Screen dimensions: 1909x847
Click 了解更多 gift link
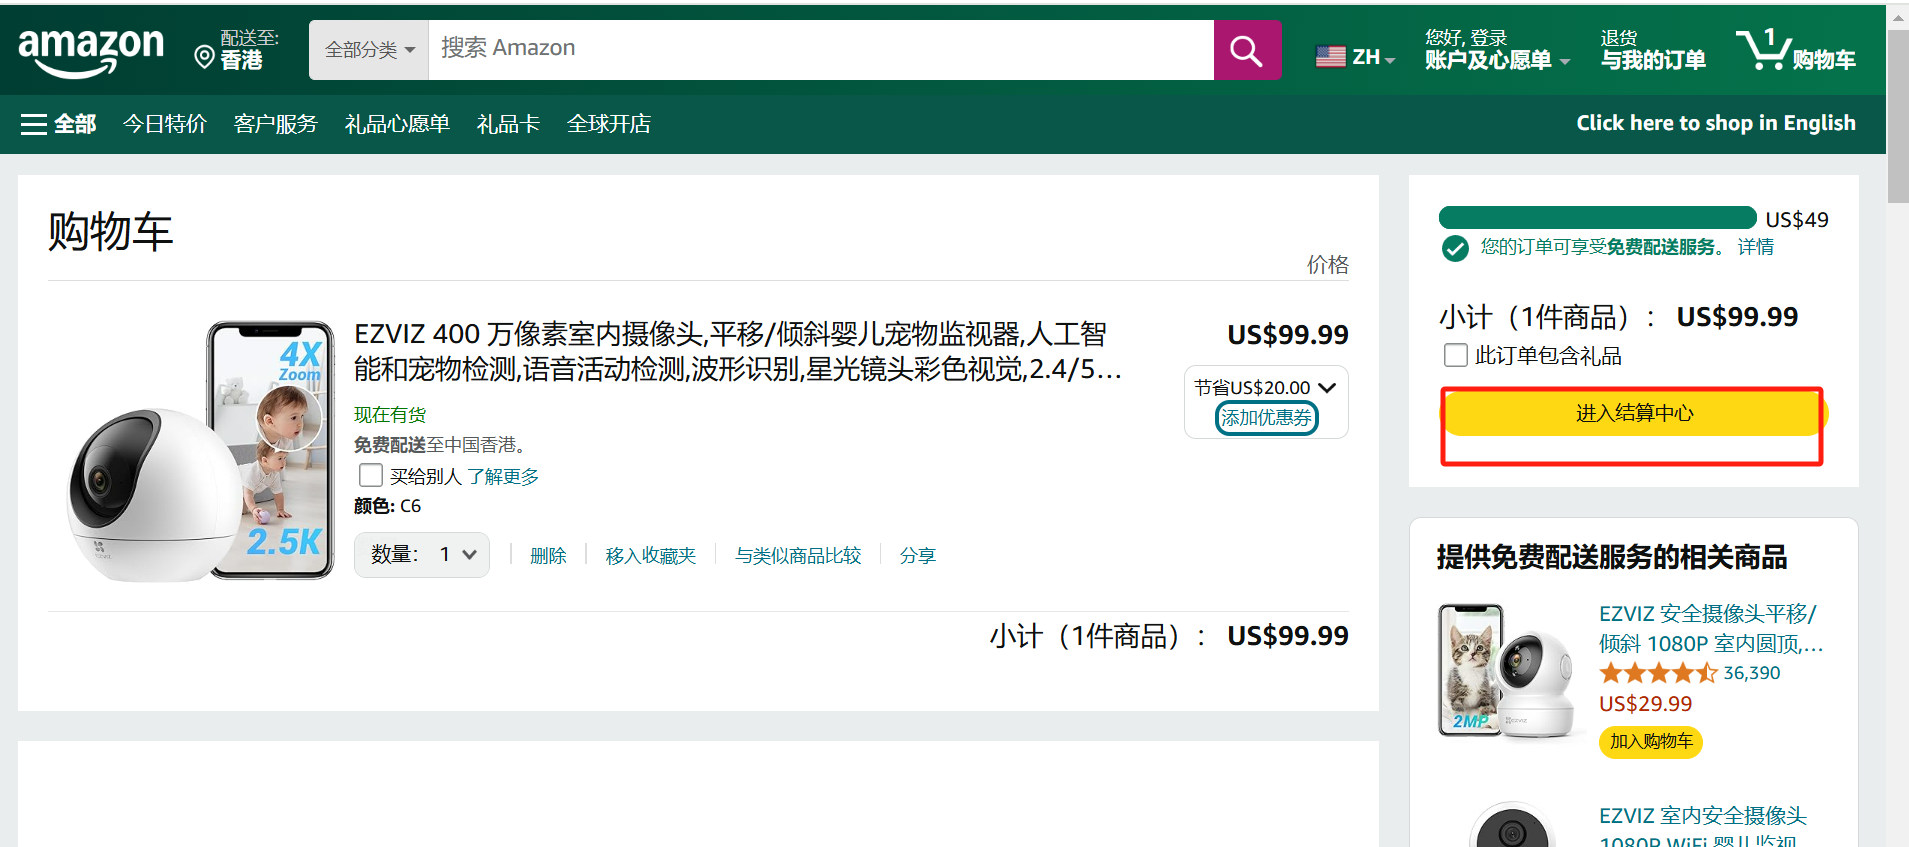(x=503, y=476)
